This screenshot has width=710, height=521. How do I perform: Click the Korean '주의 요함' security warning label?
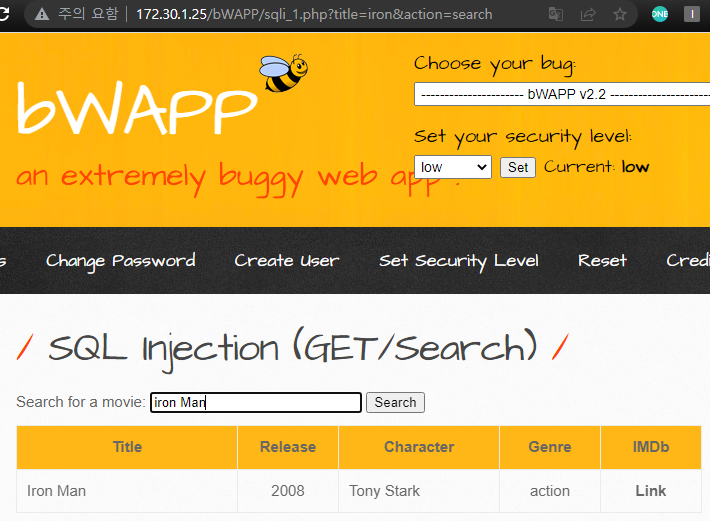click(x=88, y=14)
